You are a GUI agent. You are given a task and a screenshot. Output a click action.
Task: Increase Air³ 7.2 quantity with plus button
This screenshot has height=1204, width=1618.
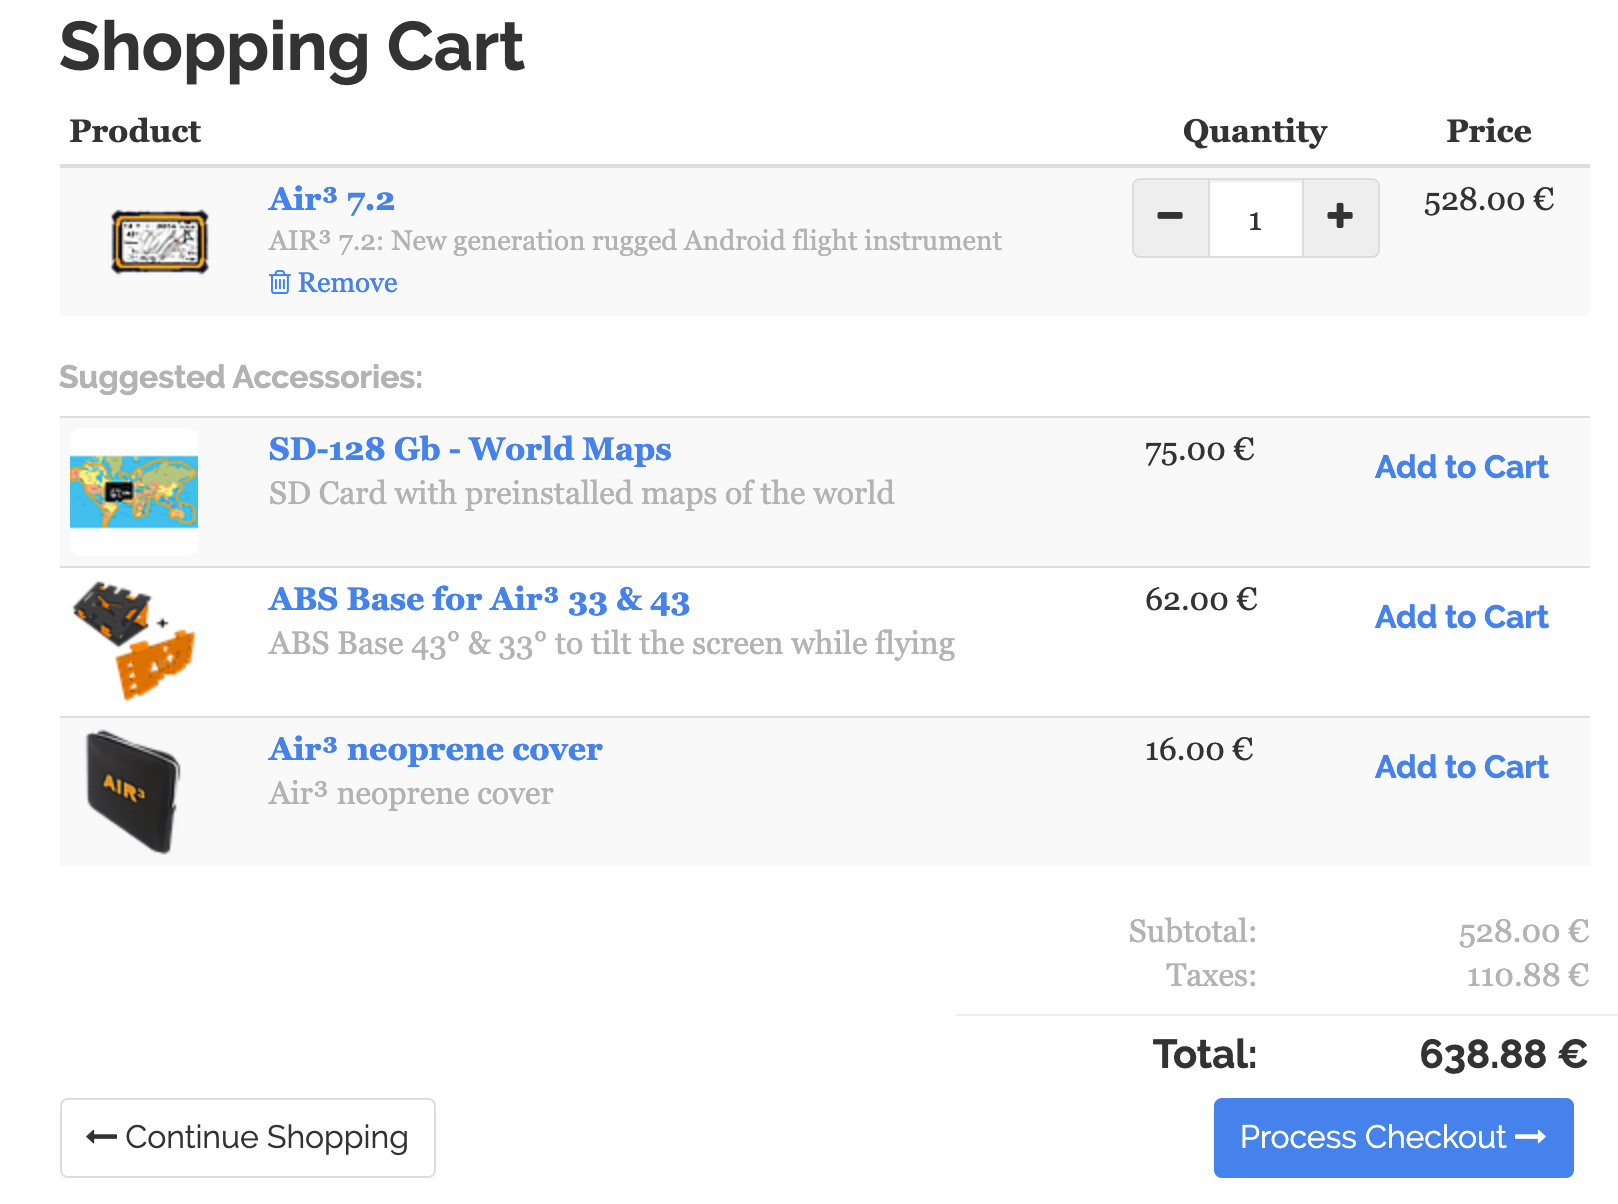pos(1340,217)
